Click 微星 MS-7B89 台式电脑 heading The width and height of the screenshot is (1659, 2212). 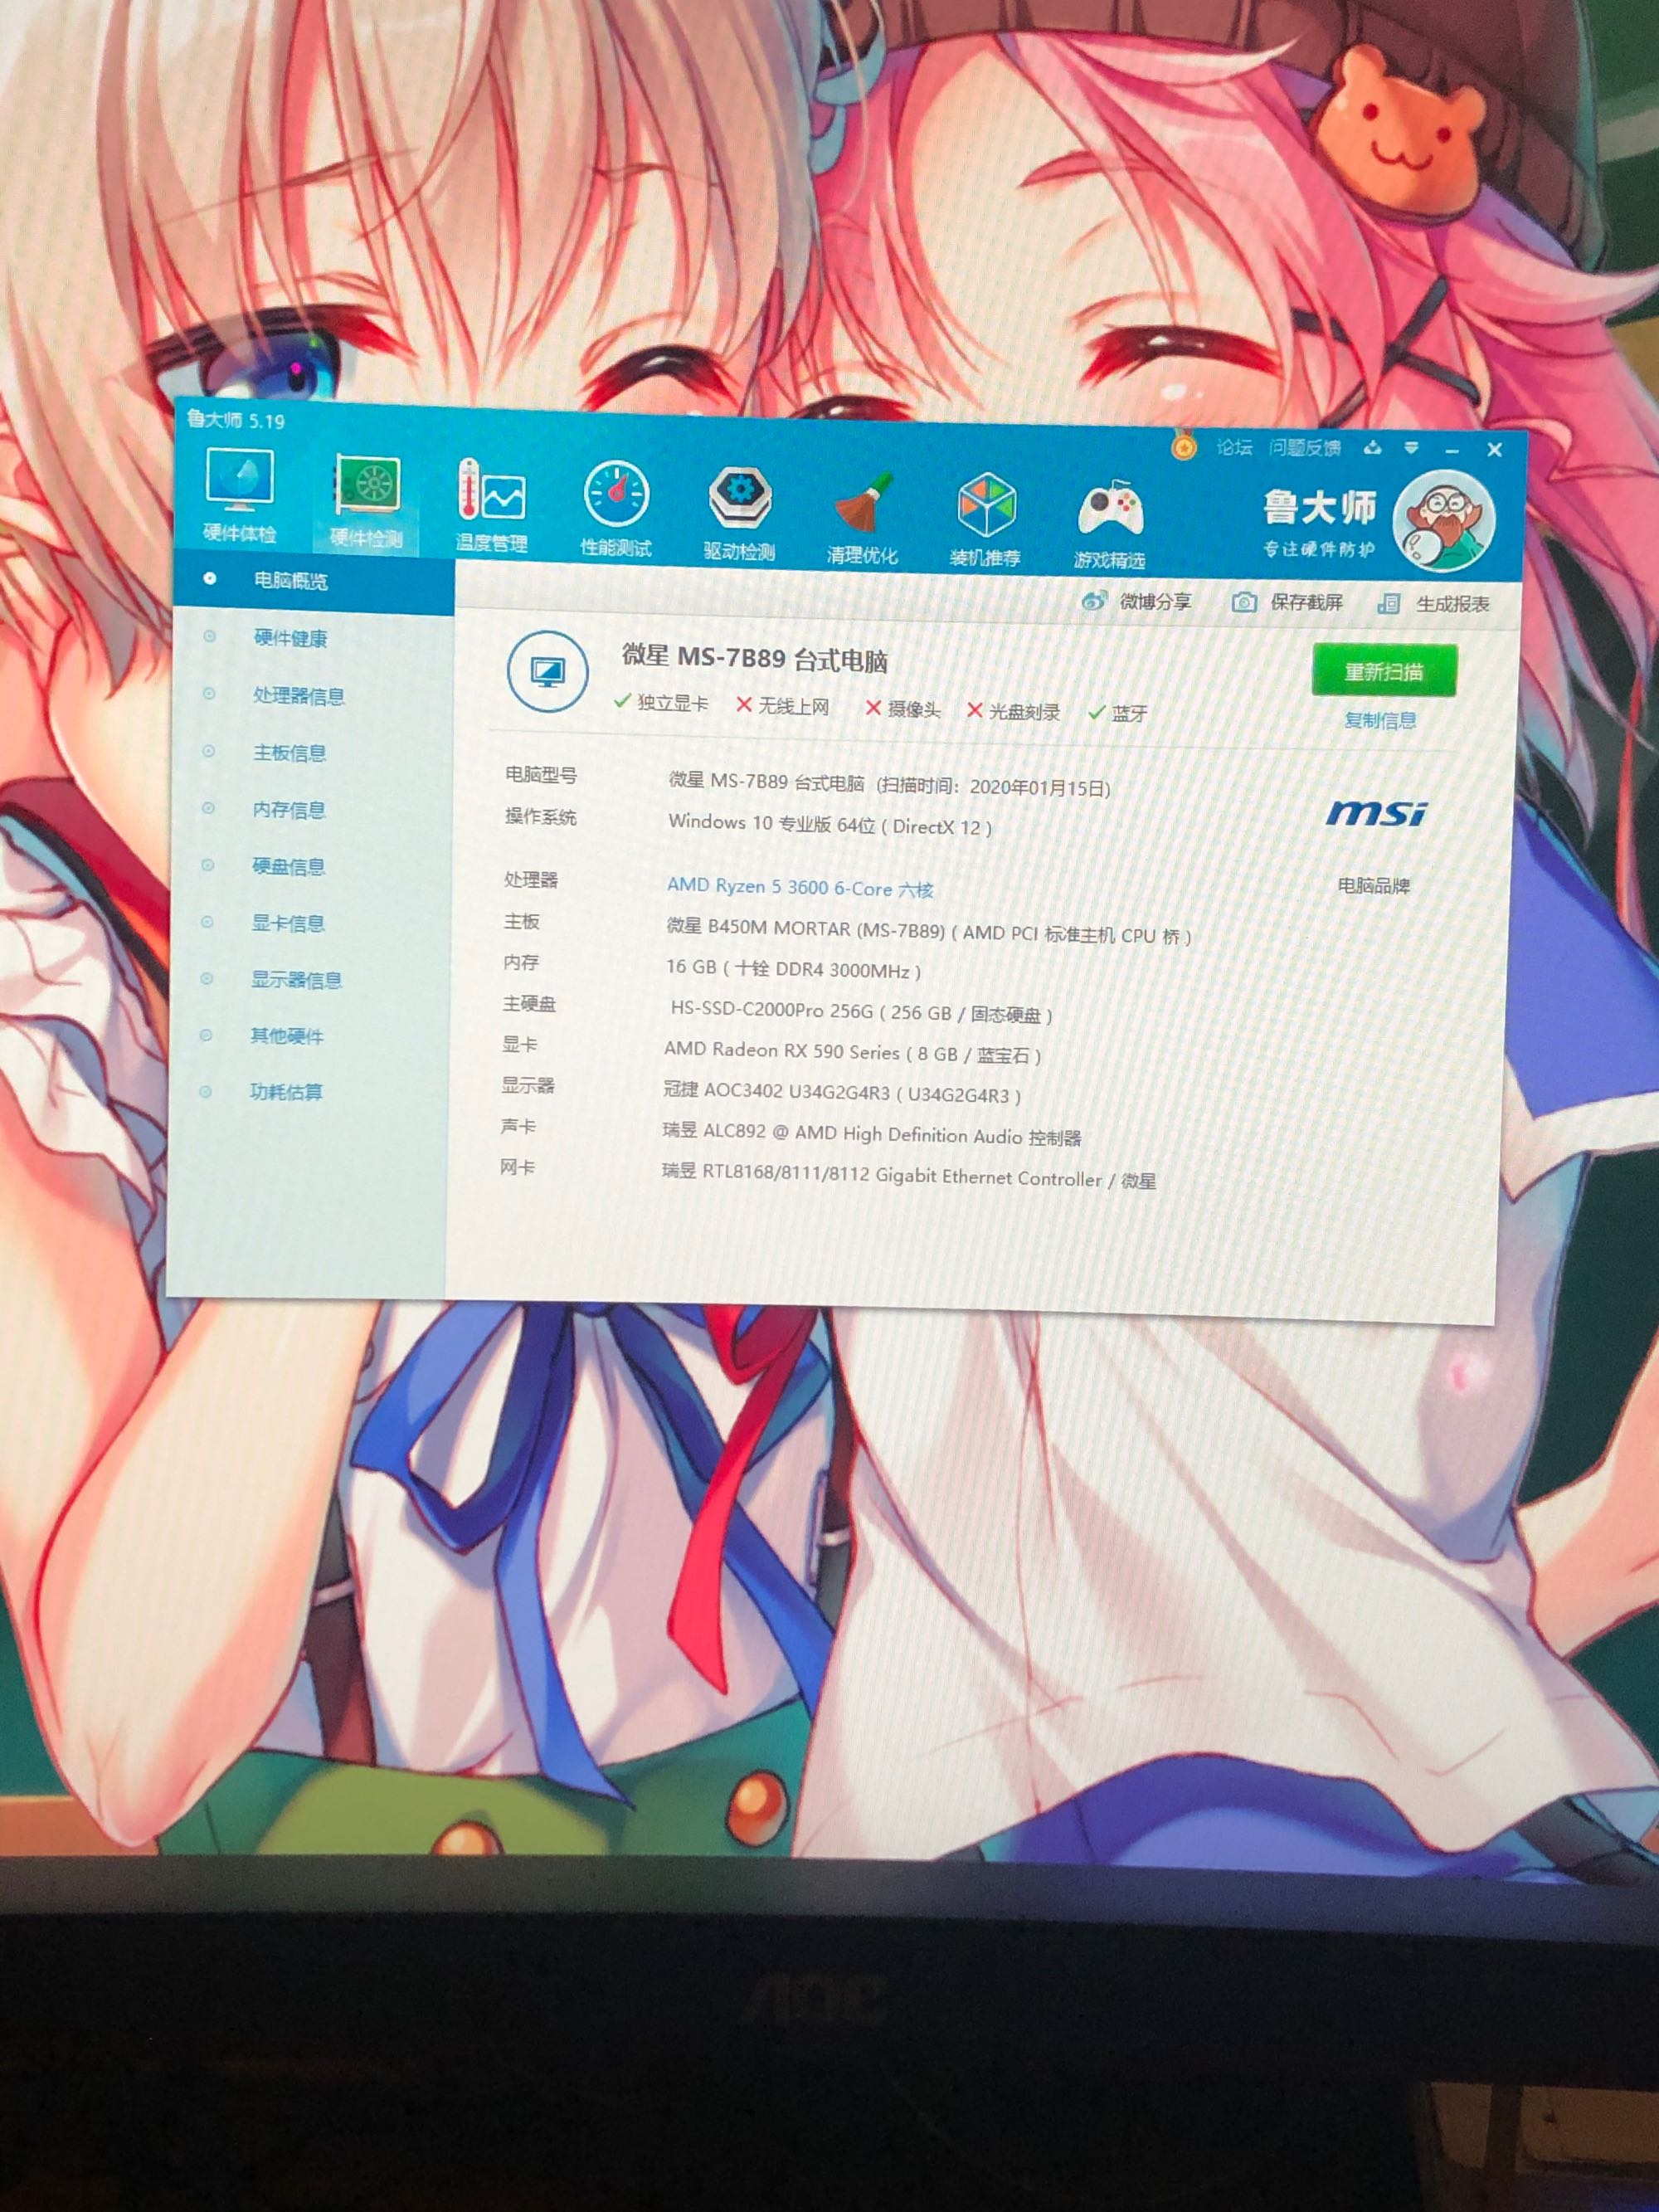click(755, 658)
